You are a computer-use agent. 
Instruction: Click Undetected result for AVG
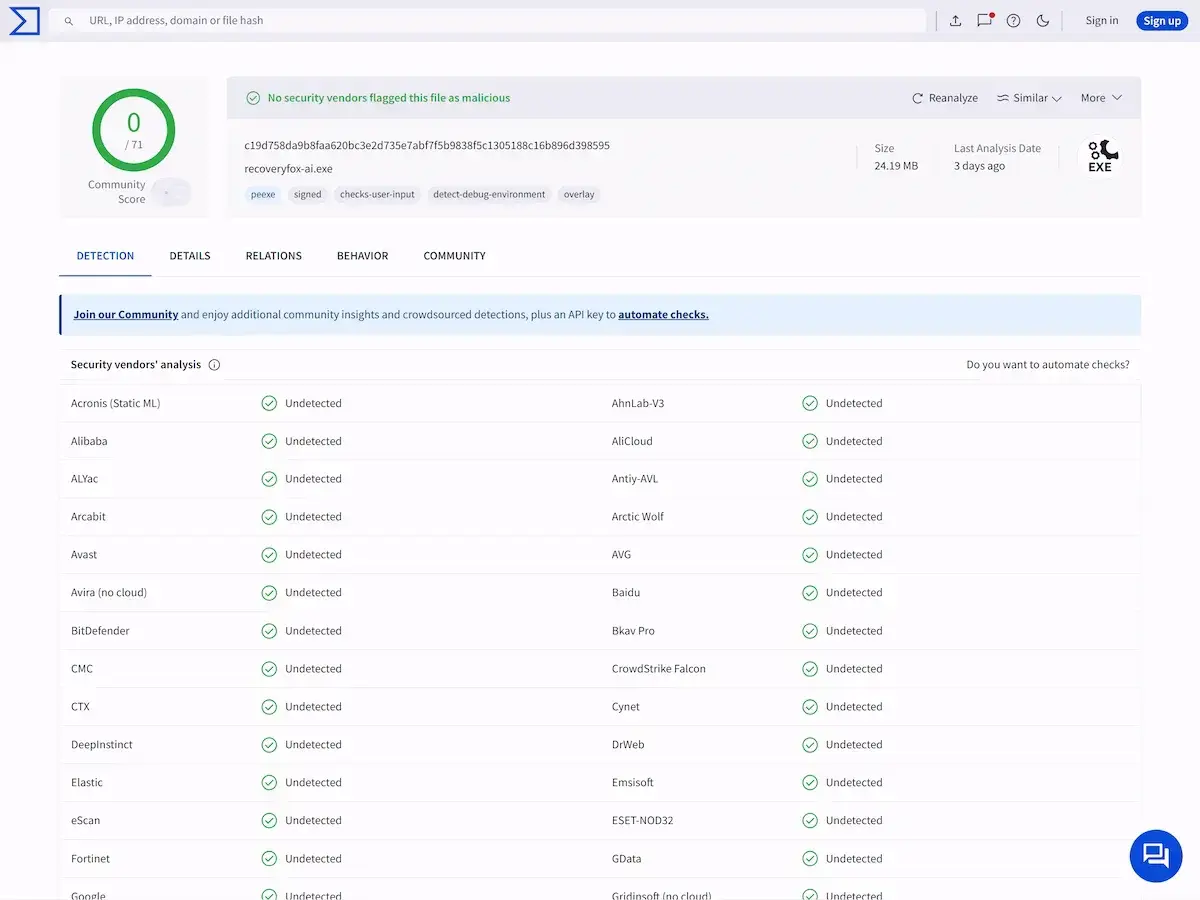point(854,555)
